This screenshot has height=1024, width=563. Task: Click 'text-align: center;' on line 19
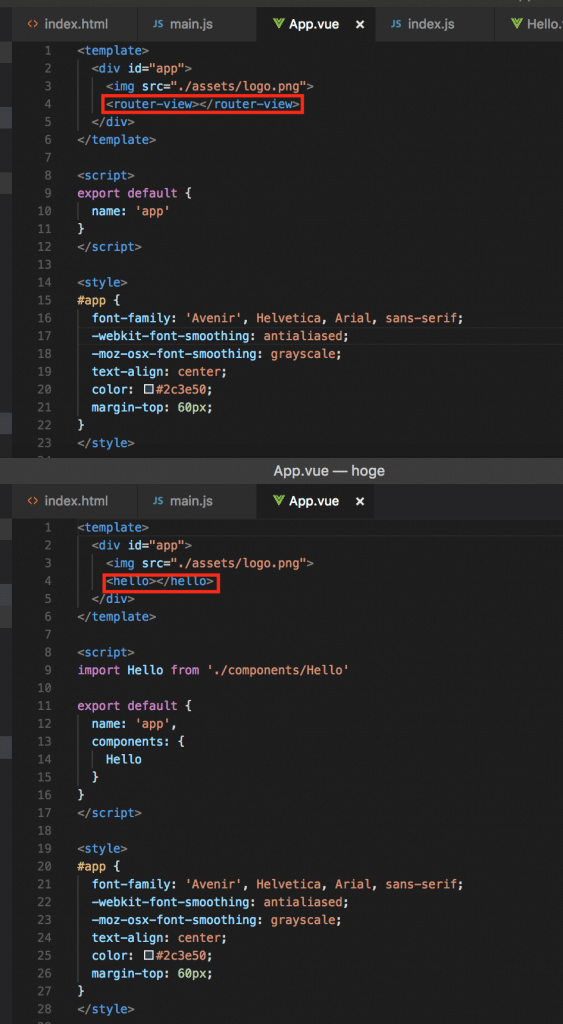pyautogui.click(x=159, y=372)
